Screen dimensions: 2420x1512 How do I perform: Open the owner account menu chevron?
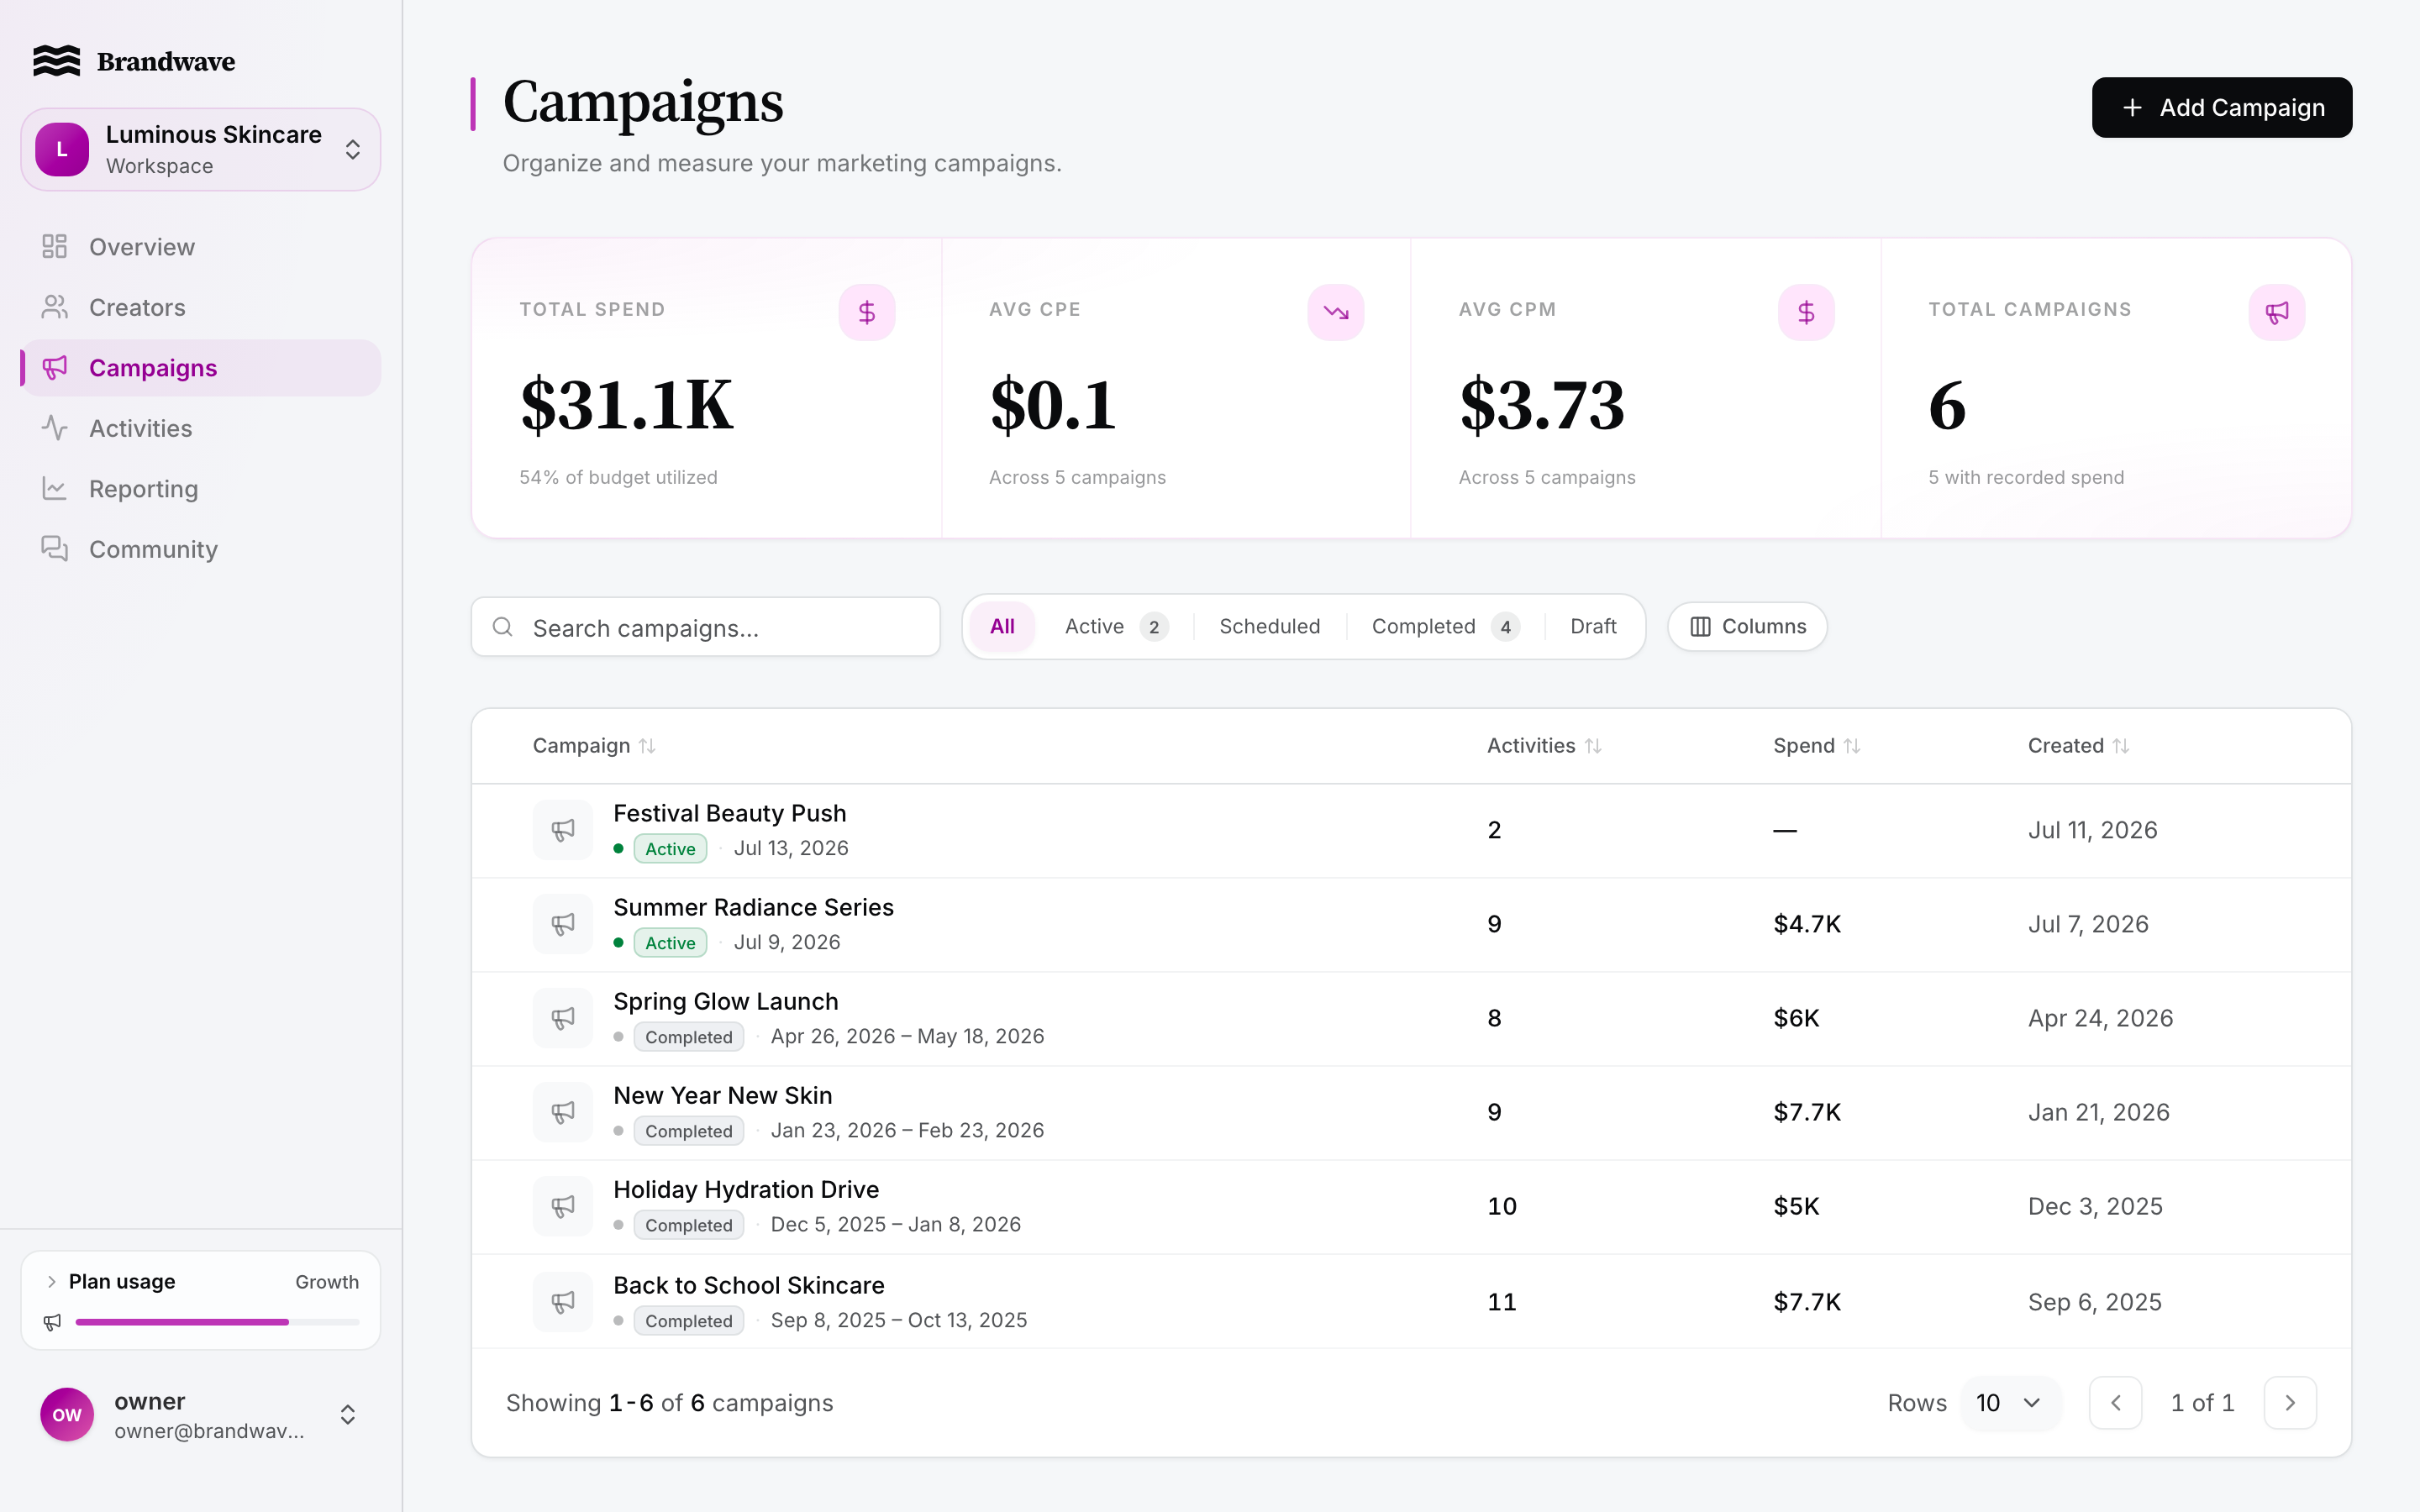[348, 1414]
